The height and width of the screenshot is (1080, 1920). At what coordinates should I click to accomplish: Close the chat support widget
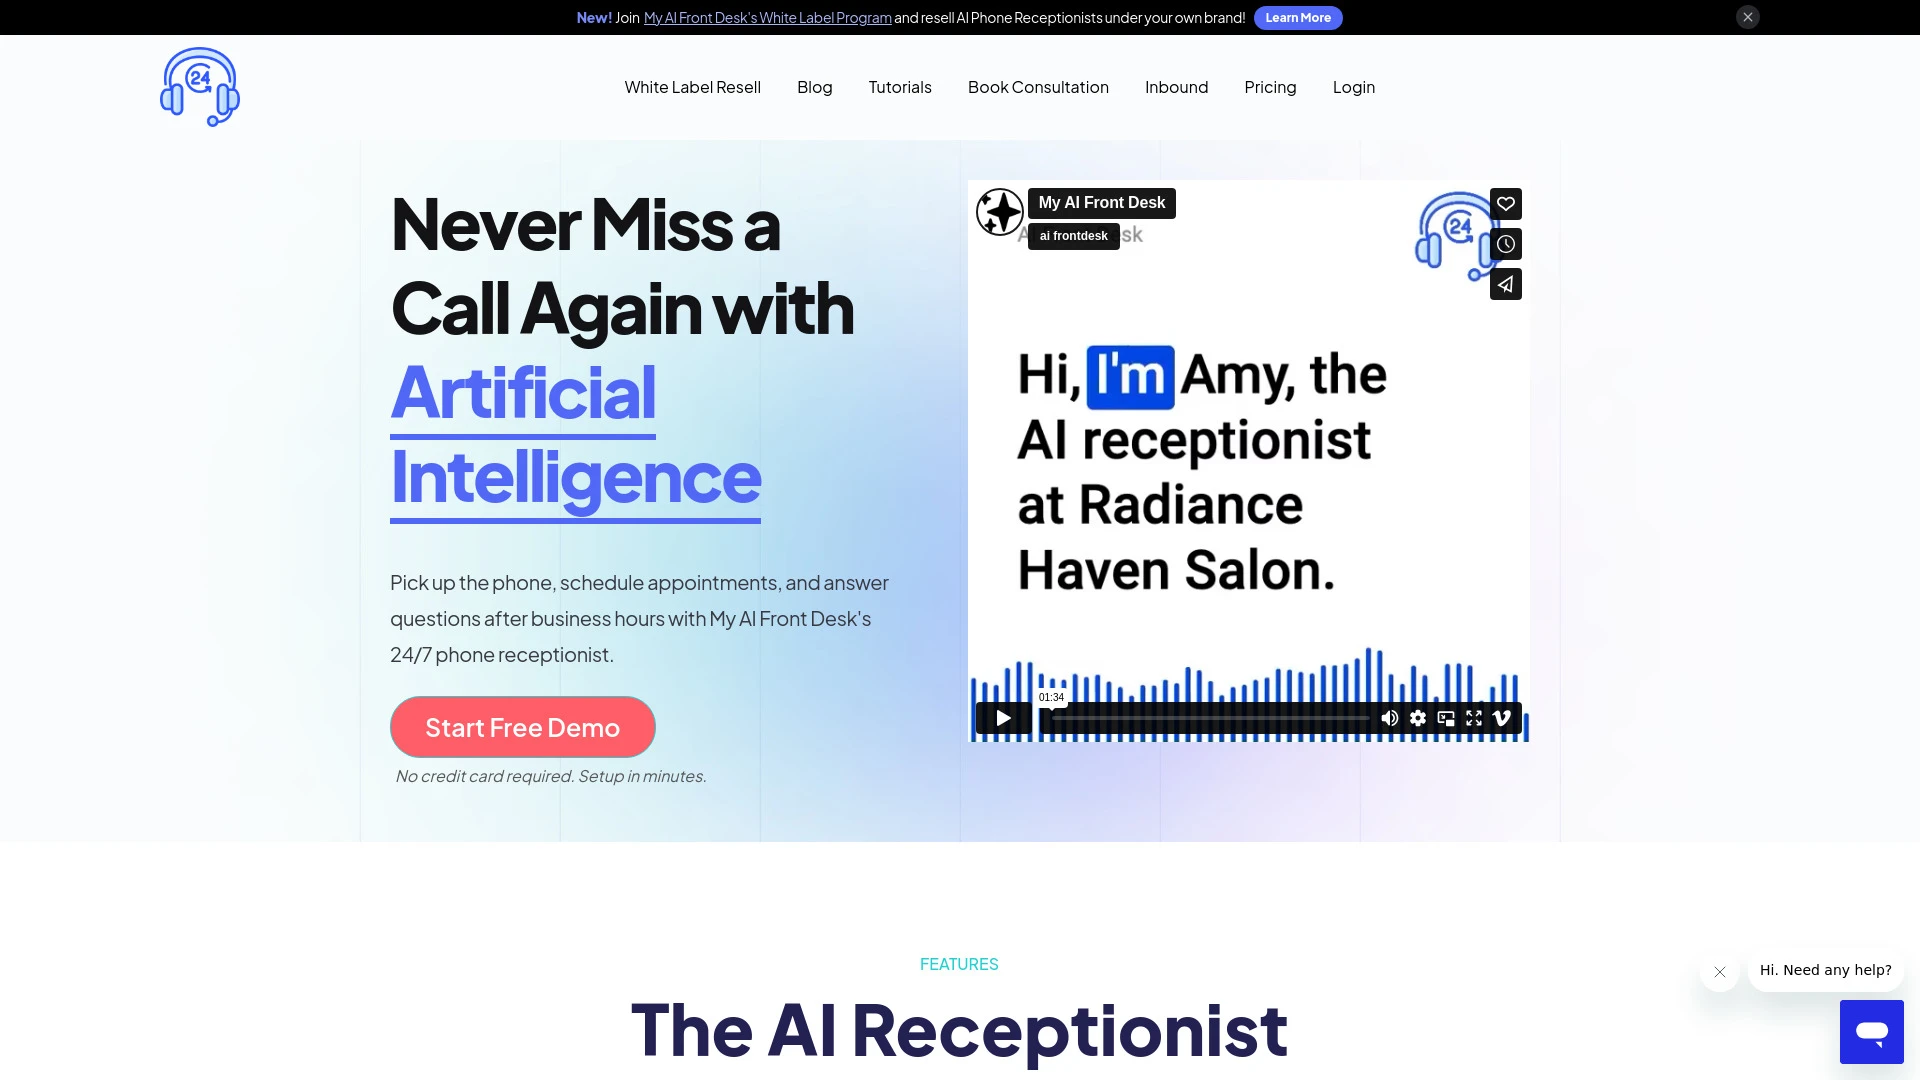tap(1718, 971)
